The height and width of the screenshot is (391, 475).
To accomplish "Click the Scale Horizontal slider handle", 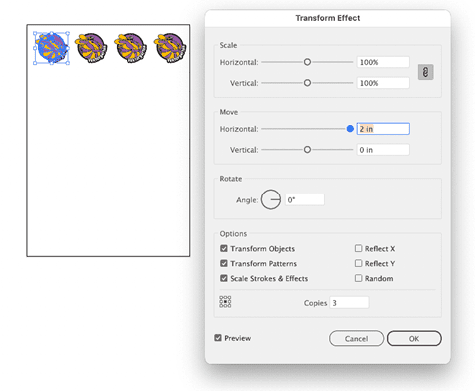I will (x=307, y=62).
